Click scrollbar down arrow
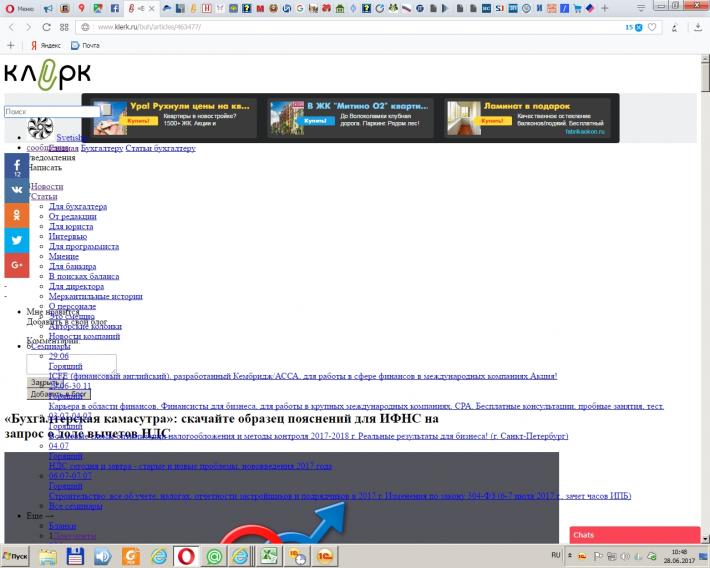The height and width of the screenshot is (568, 710). point(705,539)
